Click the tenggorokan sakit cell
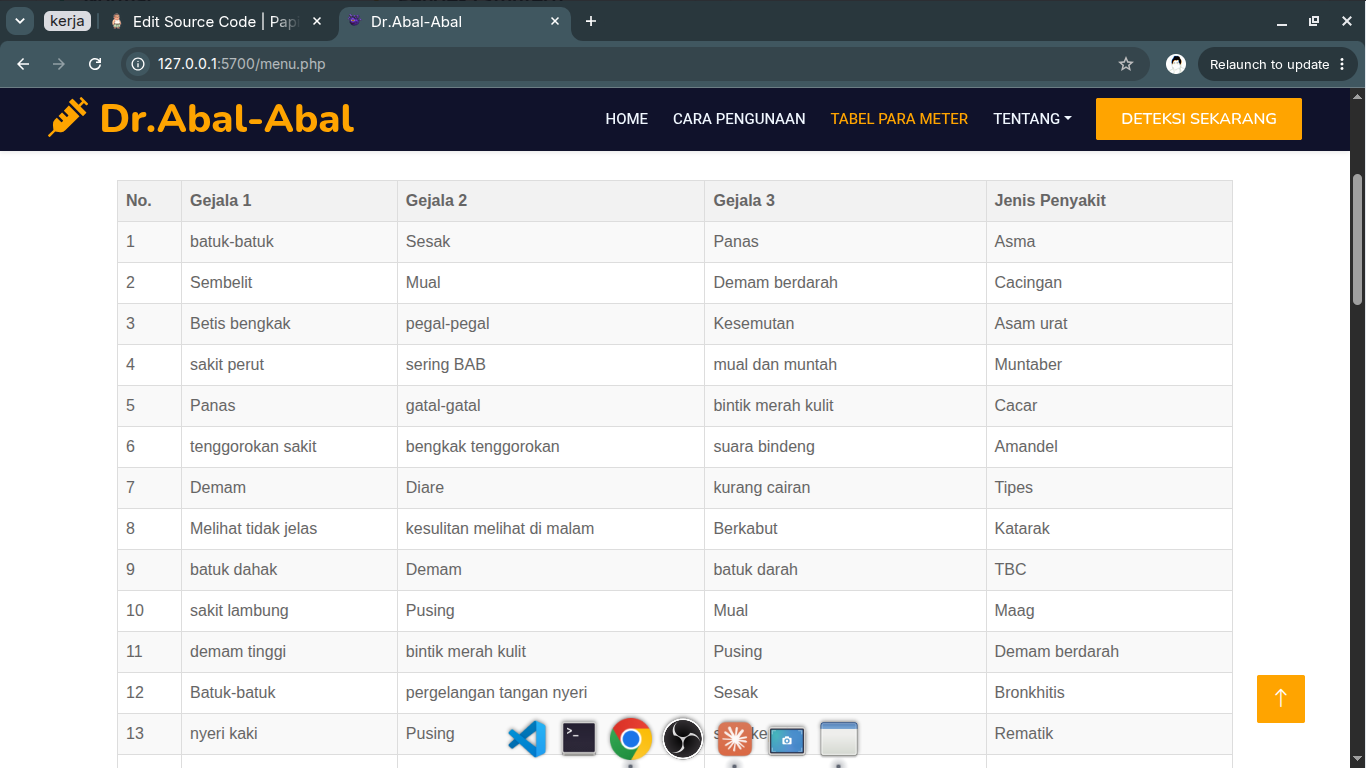 [290, 447]
